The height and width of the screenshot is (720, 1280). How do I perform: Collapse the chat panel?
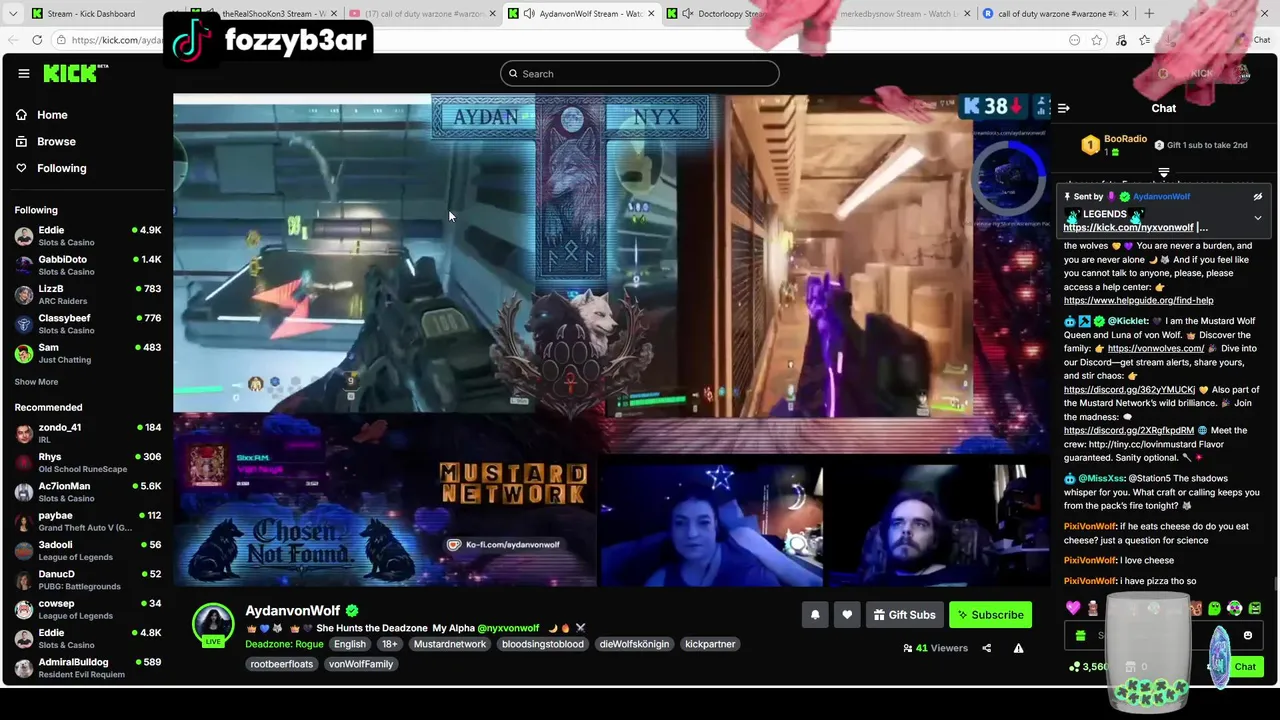1064,108
